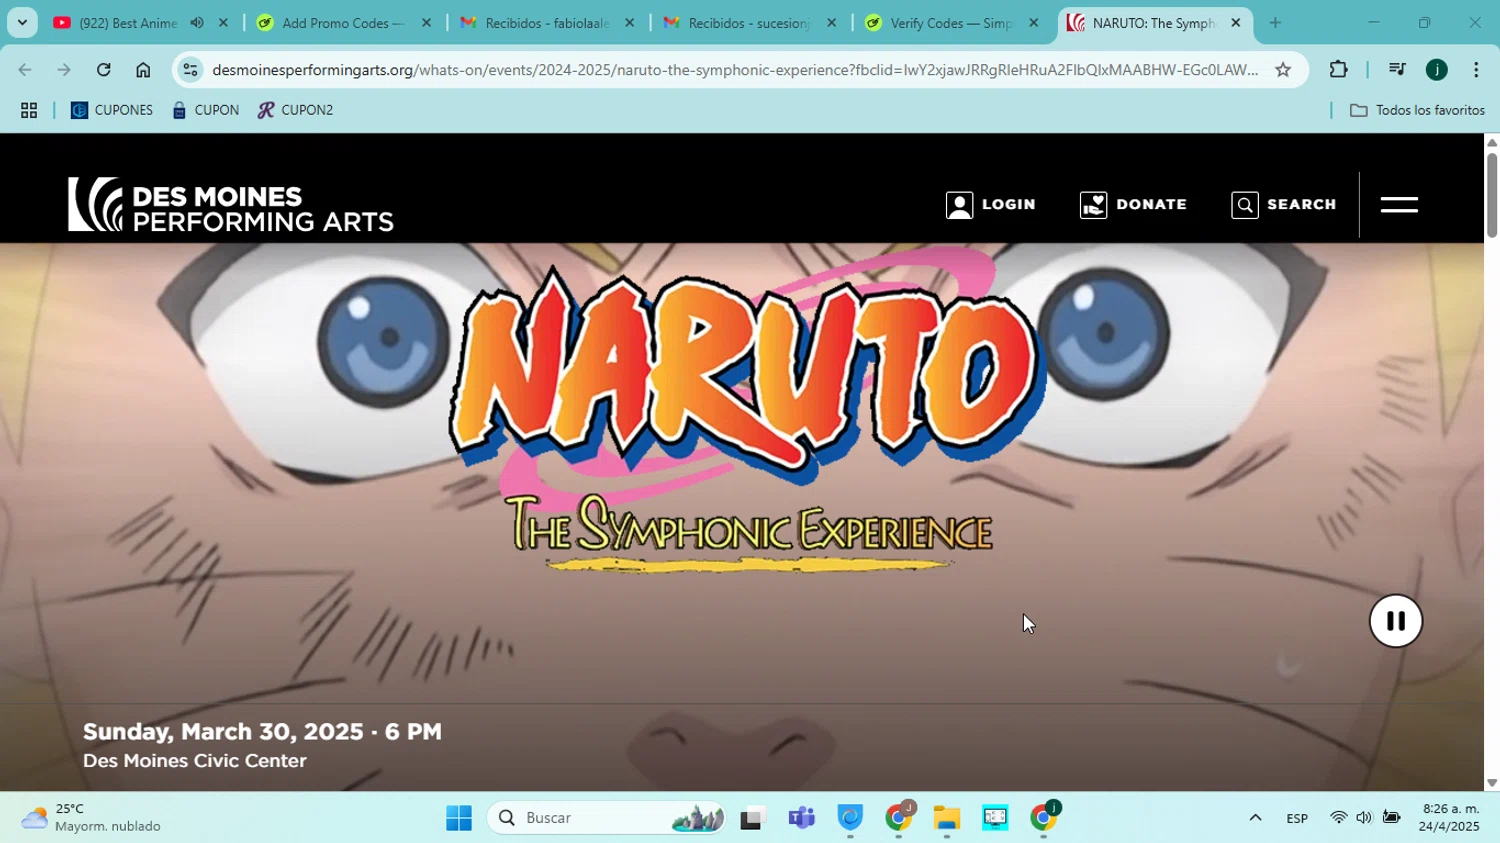Open the volume speaker control
This screenshot has height=843, width=1500.
coord(1364,818)
